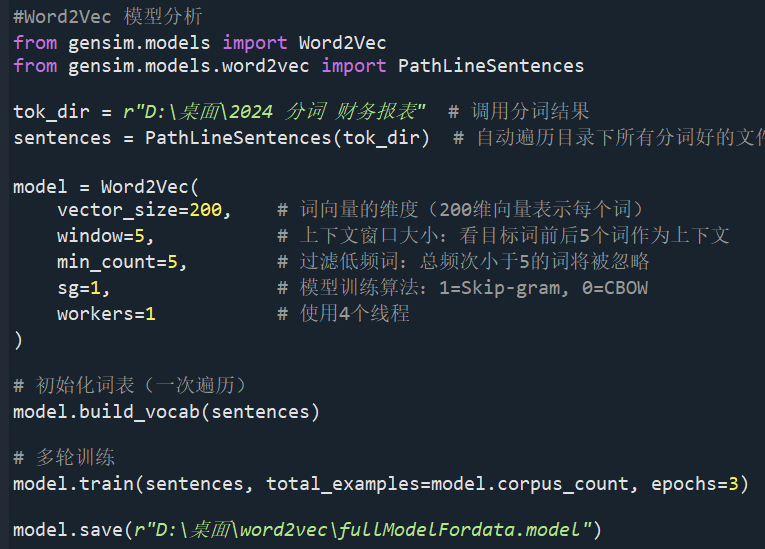Click the 'epochs=3' argument
Image resolution: width=765 pixels, height=549 pixels.
(x=695, y=484)
